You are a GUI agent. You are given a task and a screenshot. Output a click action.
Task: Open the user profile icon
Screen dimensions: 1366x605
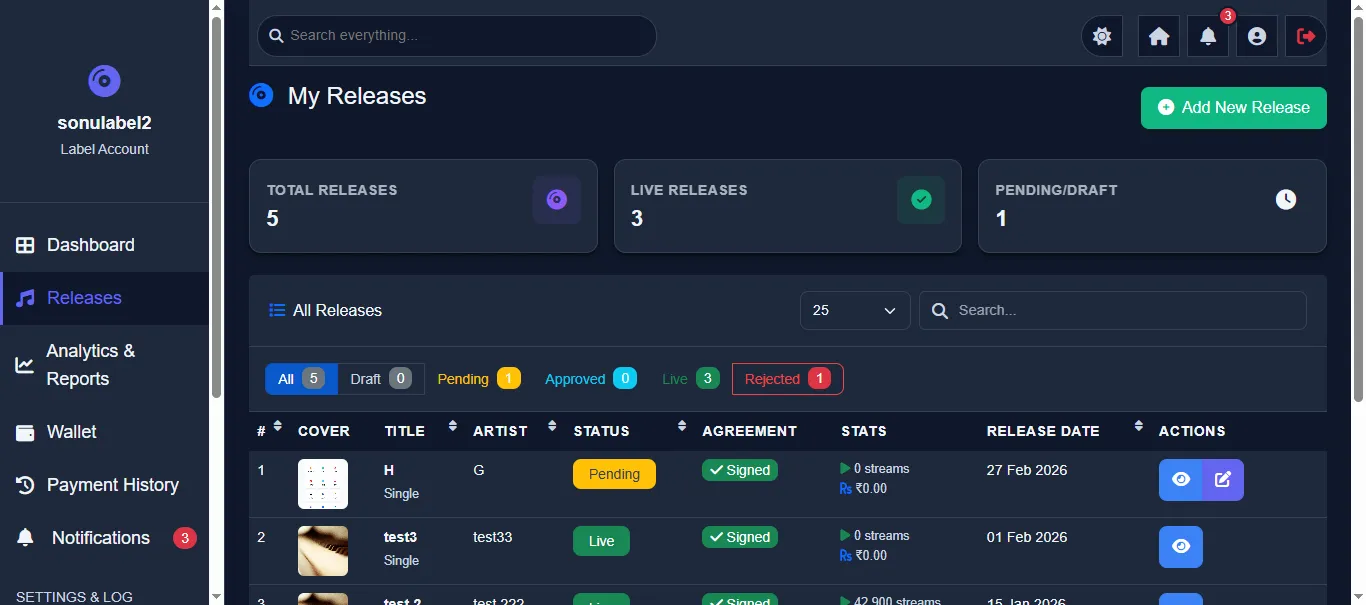[x=1257, y=36]
